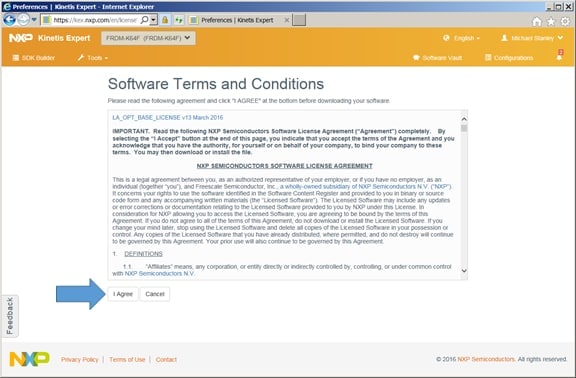Expand the Michael Stanley user menu
The width and height of the screenshot is (576, 378).
point(532,38)
